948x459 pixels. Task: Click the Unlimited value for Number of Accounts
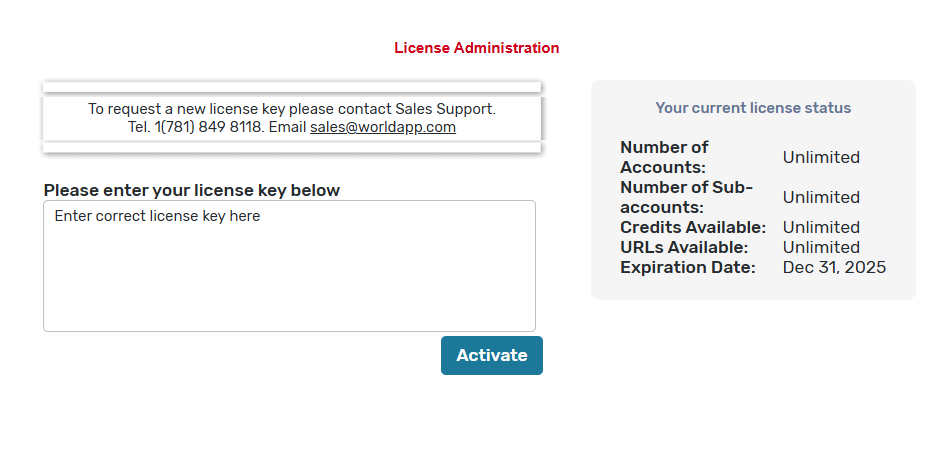coord(821,157)
